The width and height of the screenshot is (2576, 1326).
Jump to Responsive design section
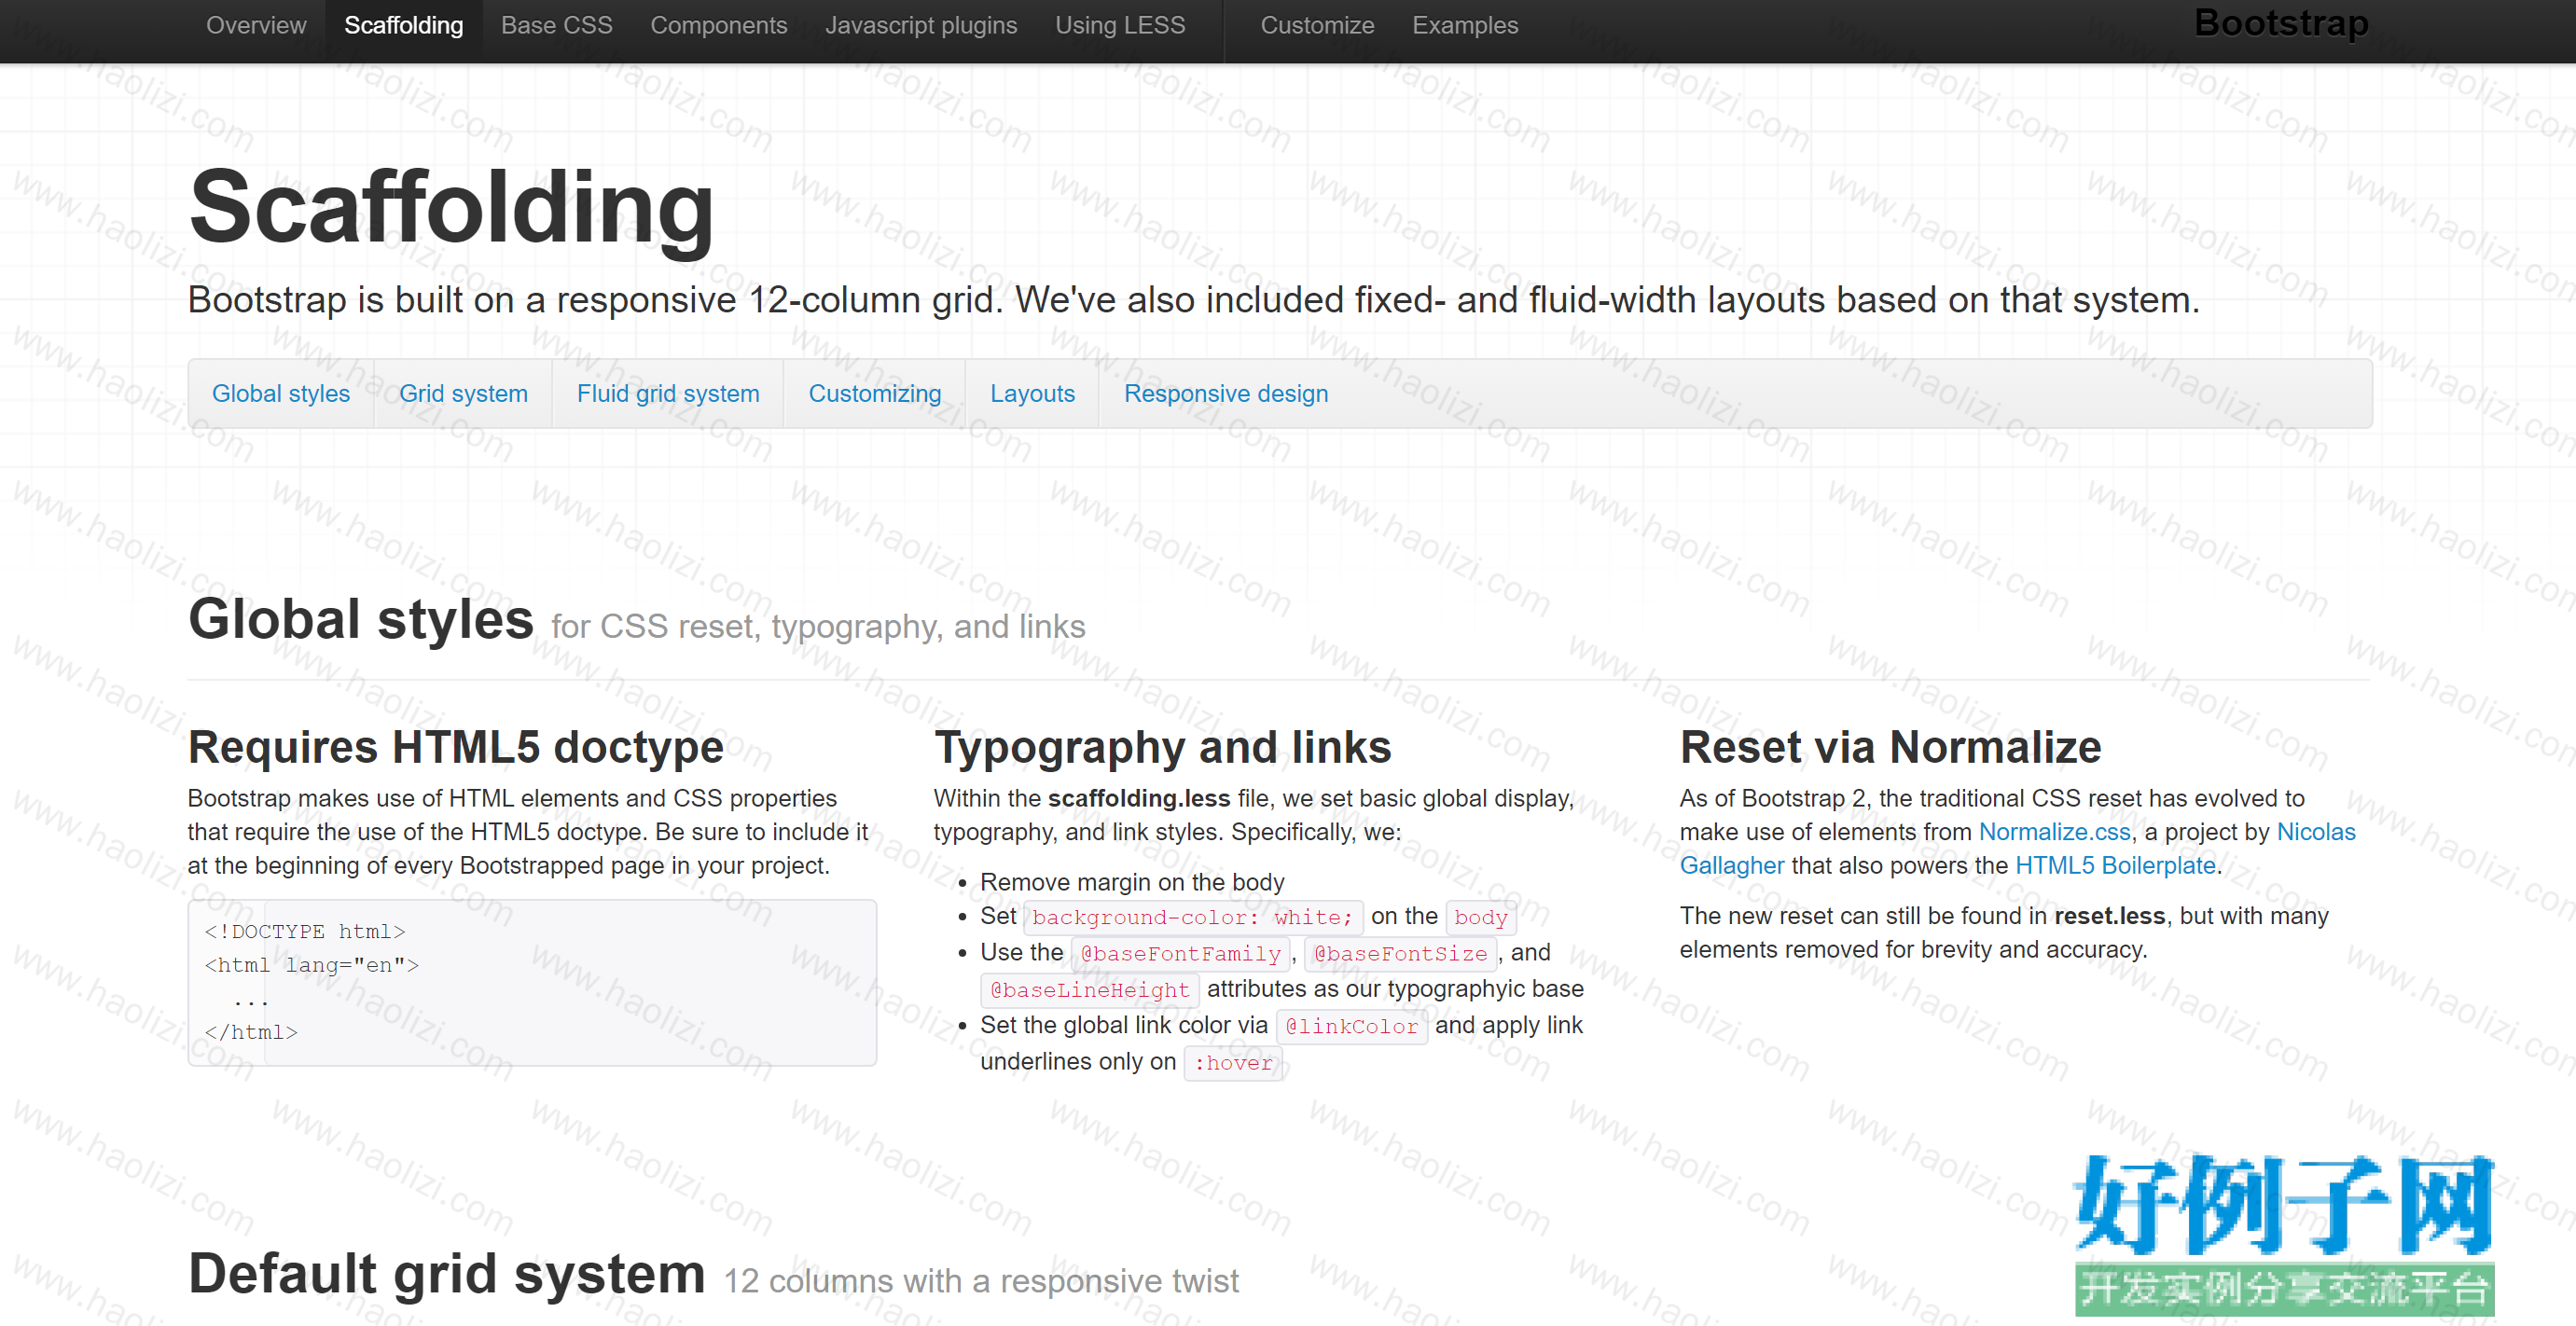coord(1225,393)
